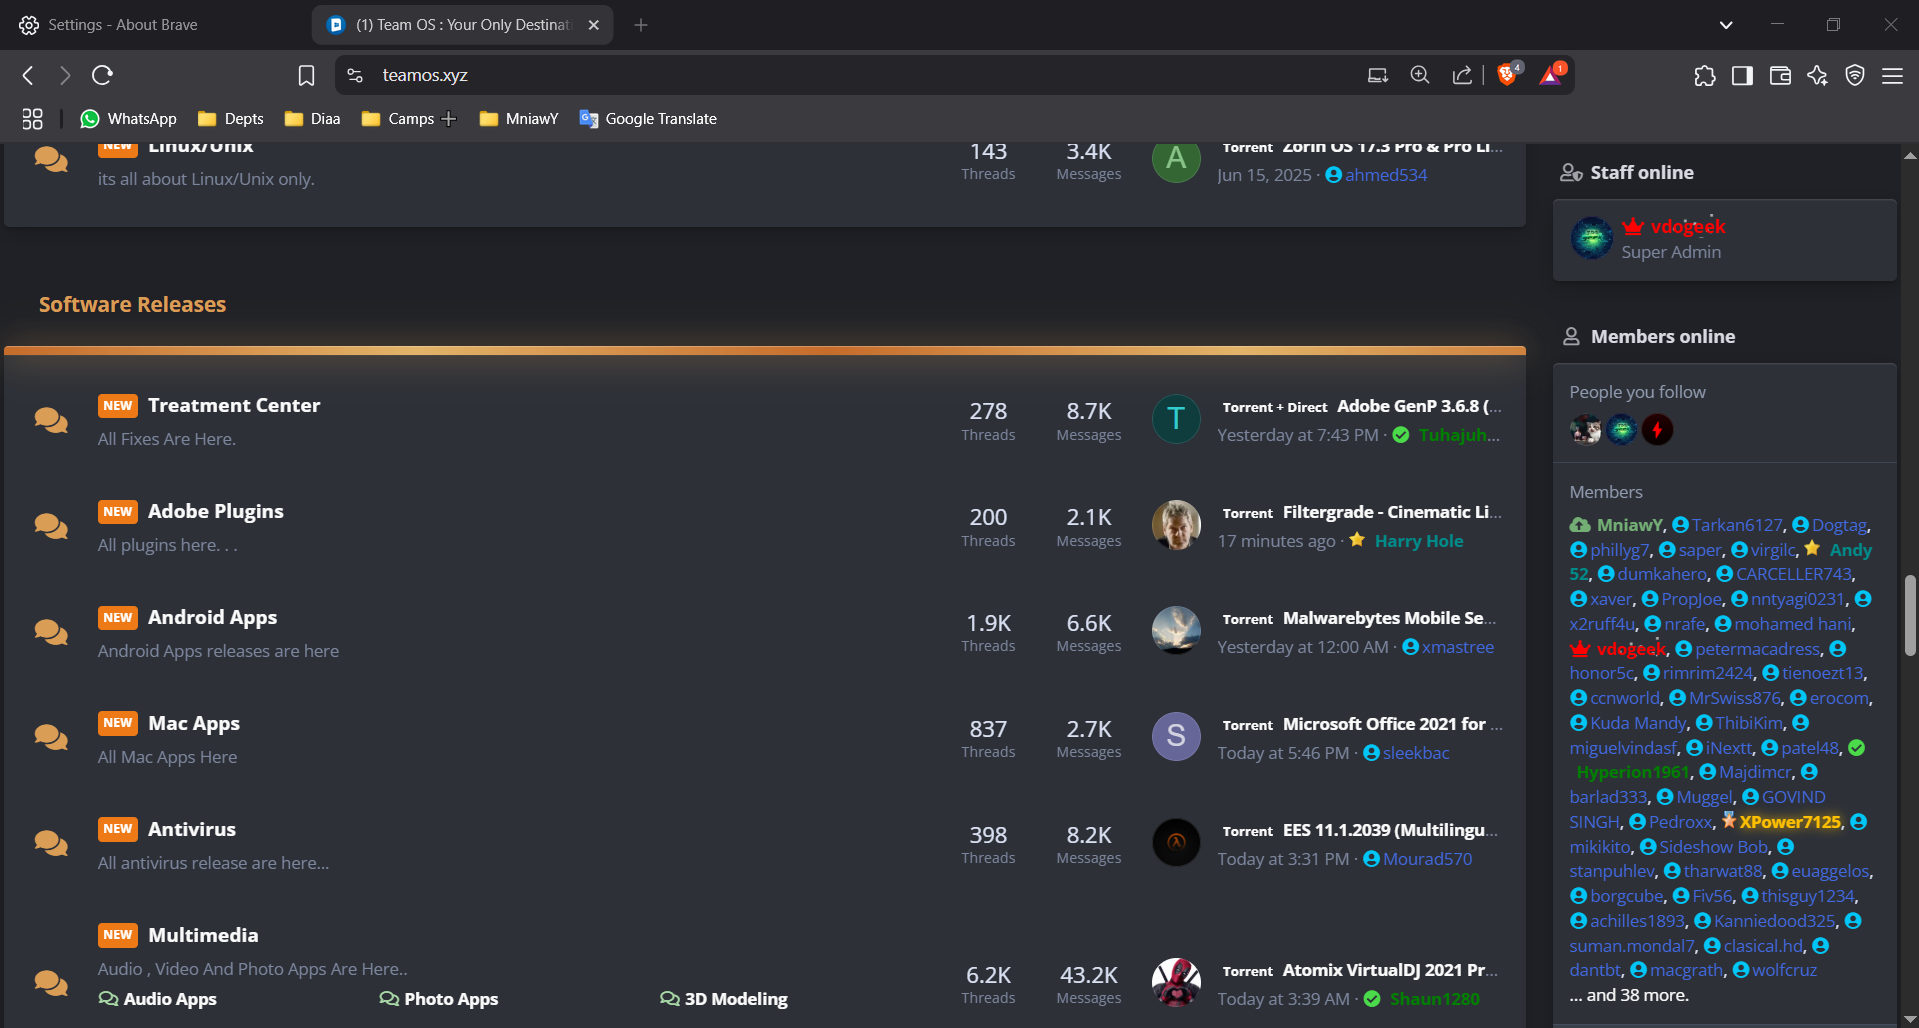Open vdogeek Super Admin staff profile
The width and height of the screenshot is (1919, 1028).
(x=1688, y=227)
